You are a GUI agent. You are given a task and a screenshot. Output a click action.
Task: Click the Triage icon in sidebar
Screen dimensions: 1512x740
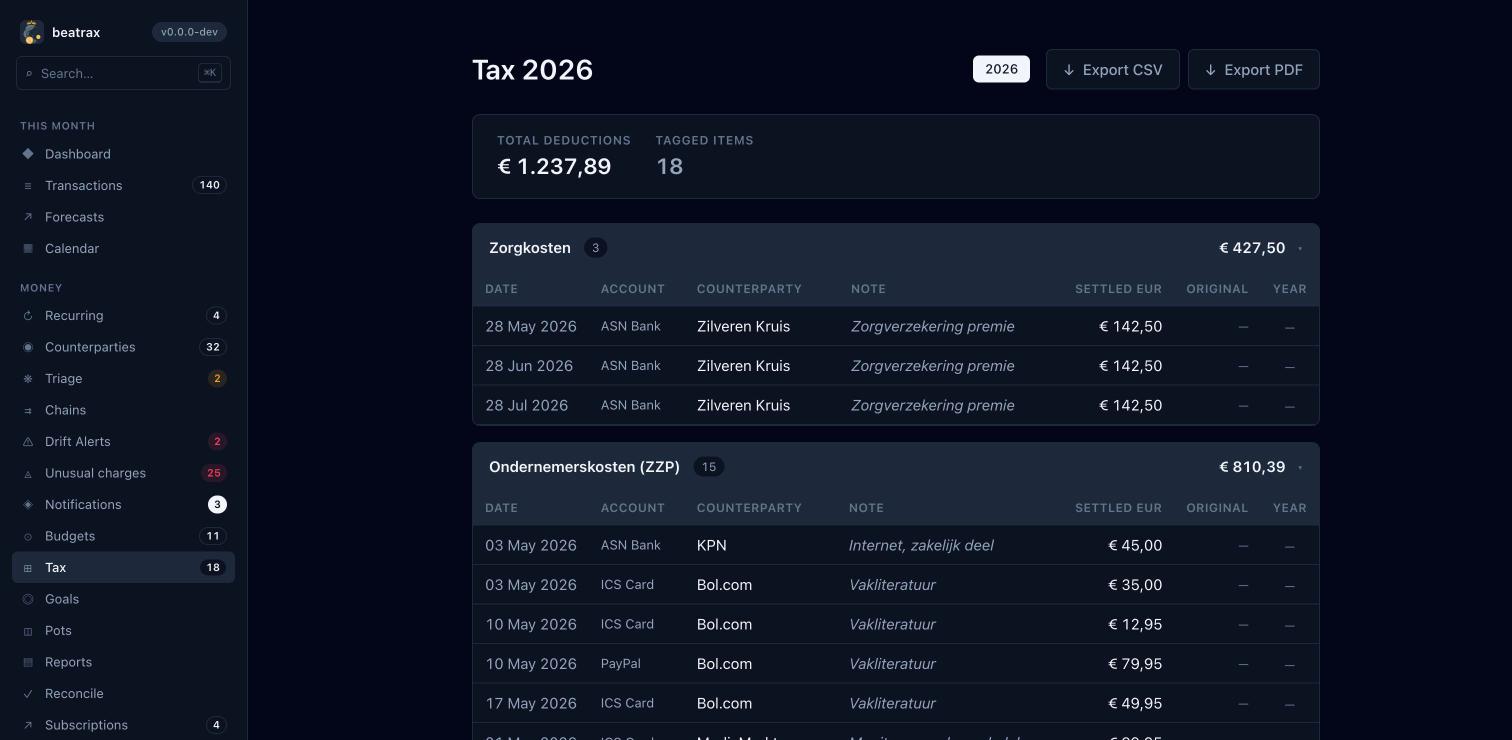pos(28,379)
